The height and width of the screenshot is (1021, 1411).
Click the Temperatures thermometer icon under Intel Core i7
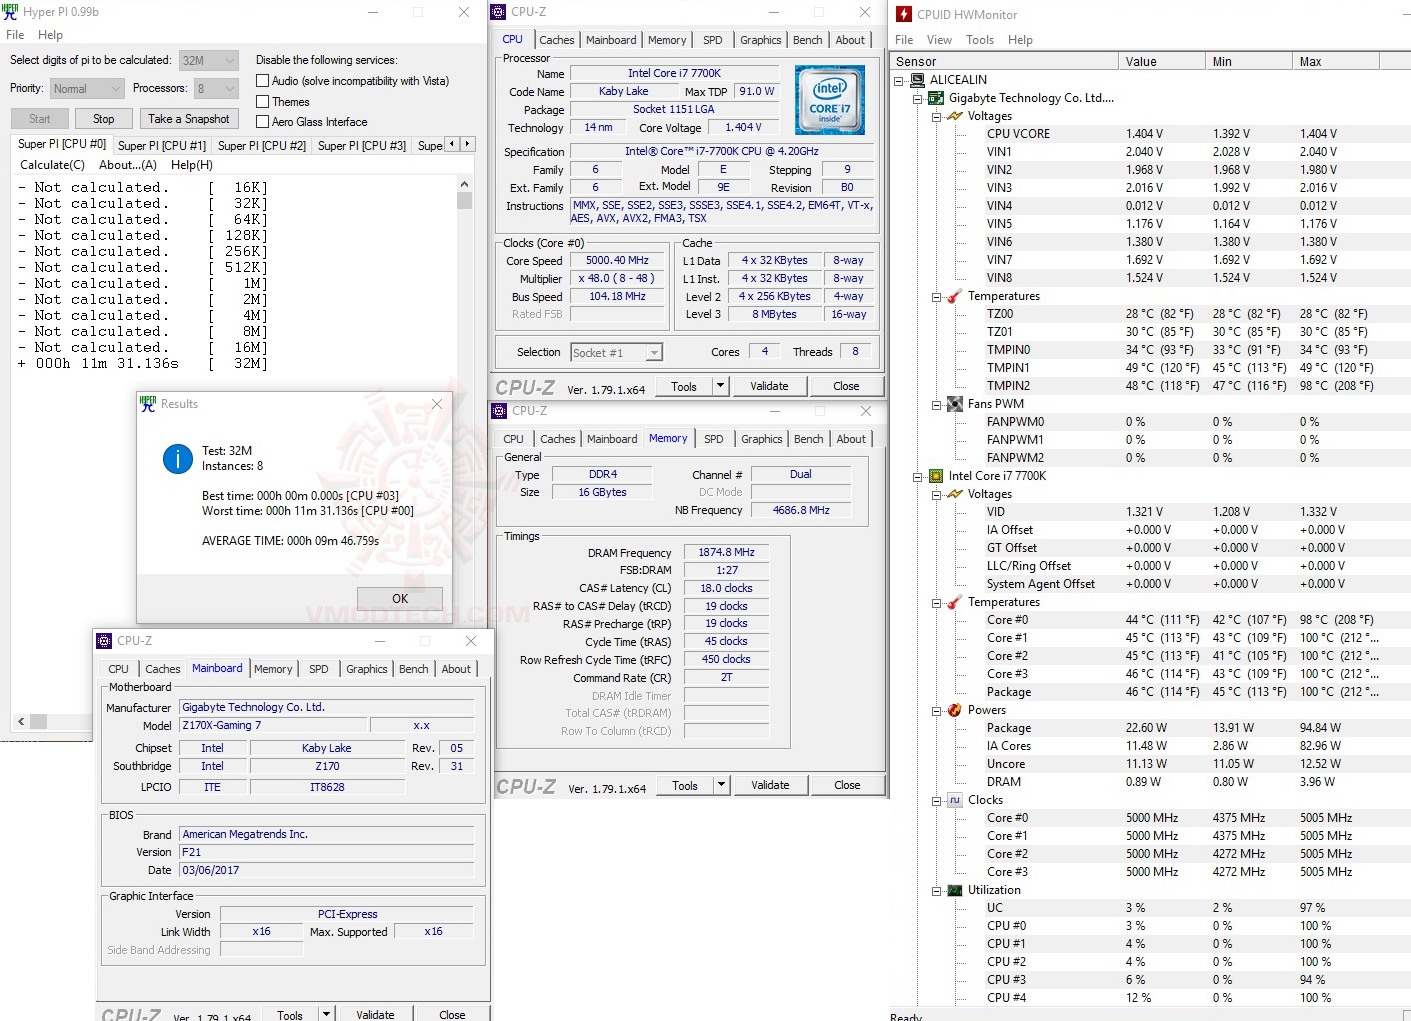click(953, 601)
